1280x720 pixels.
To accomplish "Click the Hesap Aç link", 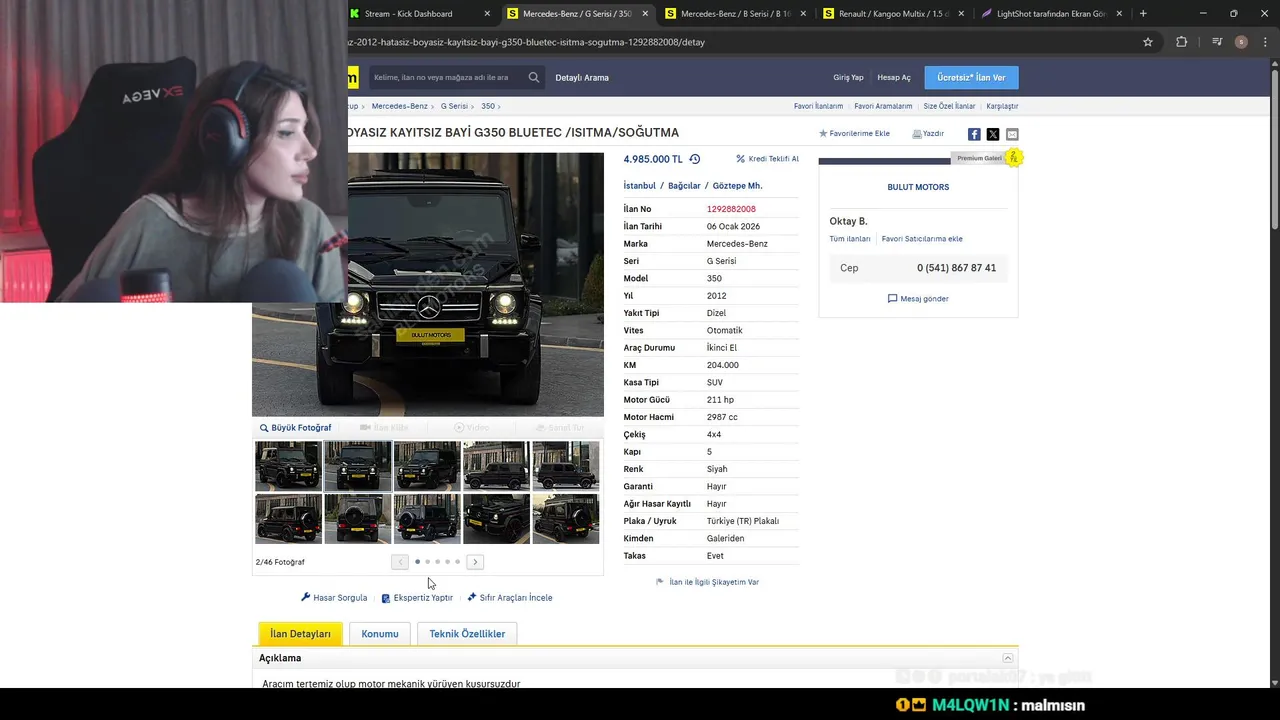I will pos(894,77).
